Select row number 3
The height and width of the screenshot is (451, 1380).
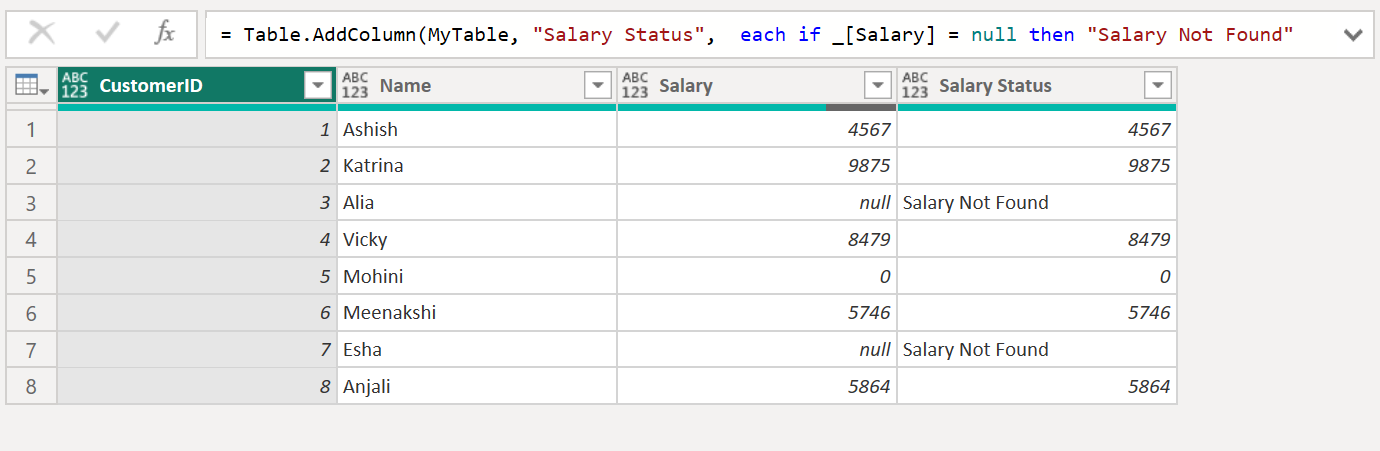pos(31,203)
